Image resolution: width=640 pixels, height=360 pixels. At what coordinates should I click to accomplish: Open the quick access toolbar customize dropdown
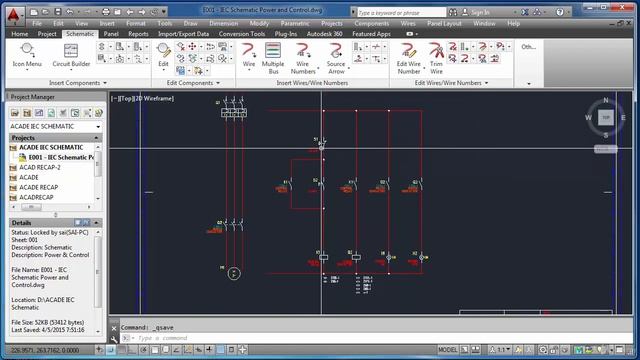click(164, 12)
